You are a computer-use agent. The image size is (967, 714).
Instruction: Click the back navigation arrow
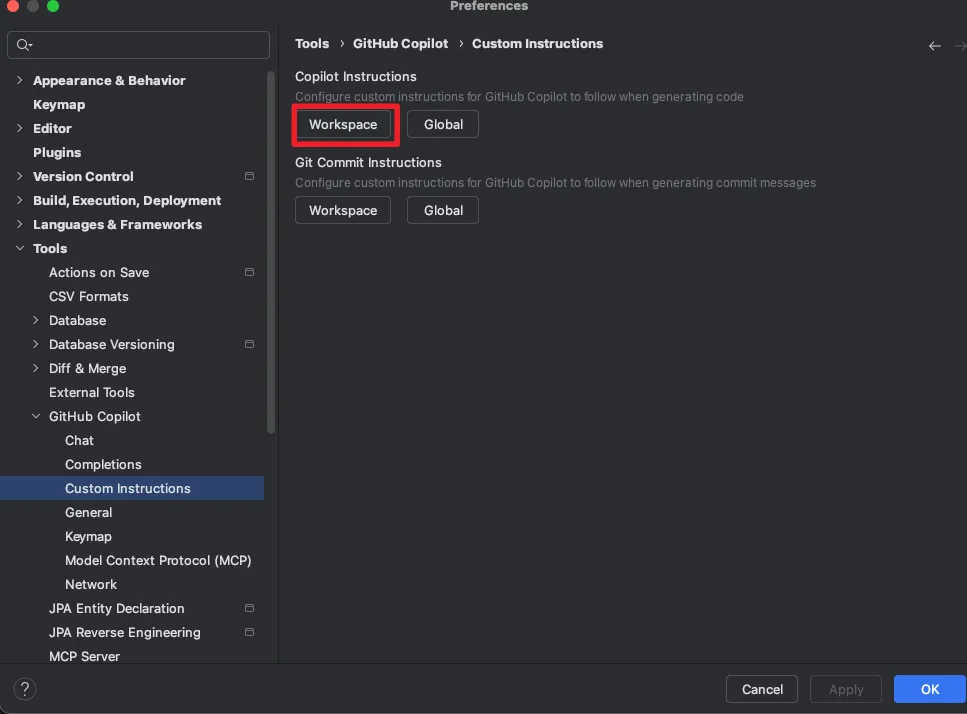click(935, 46)
